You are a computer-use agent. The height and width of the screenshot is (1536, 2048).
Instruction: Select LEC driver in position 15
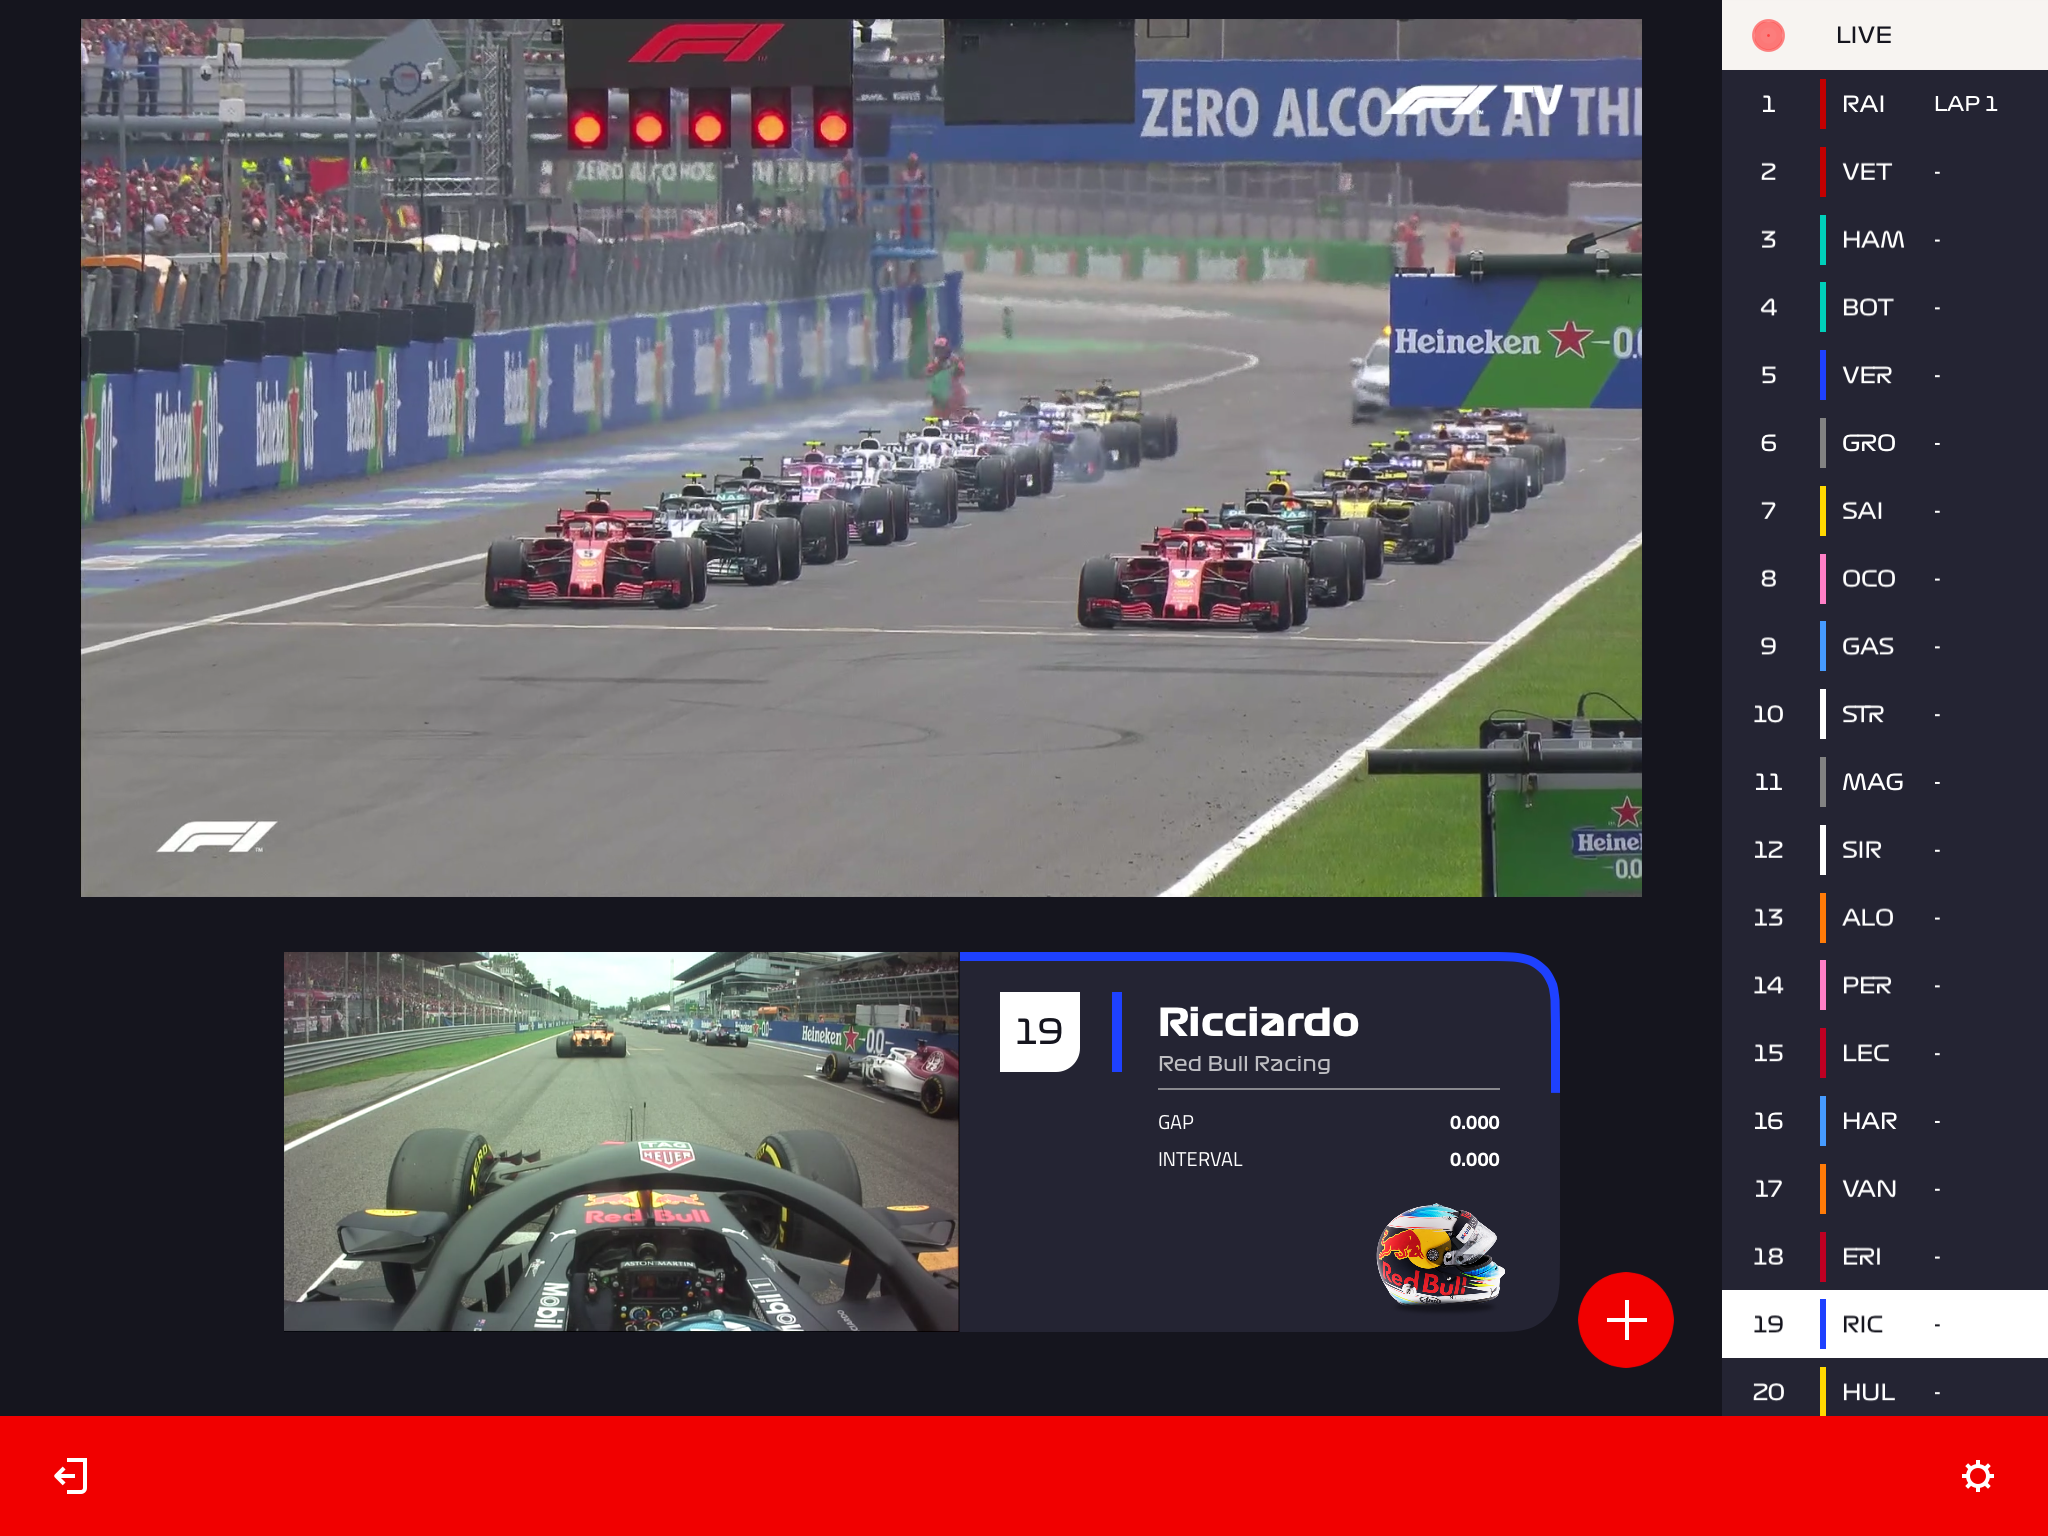point(1865,1053)
